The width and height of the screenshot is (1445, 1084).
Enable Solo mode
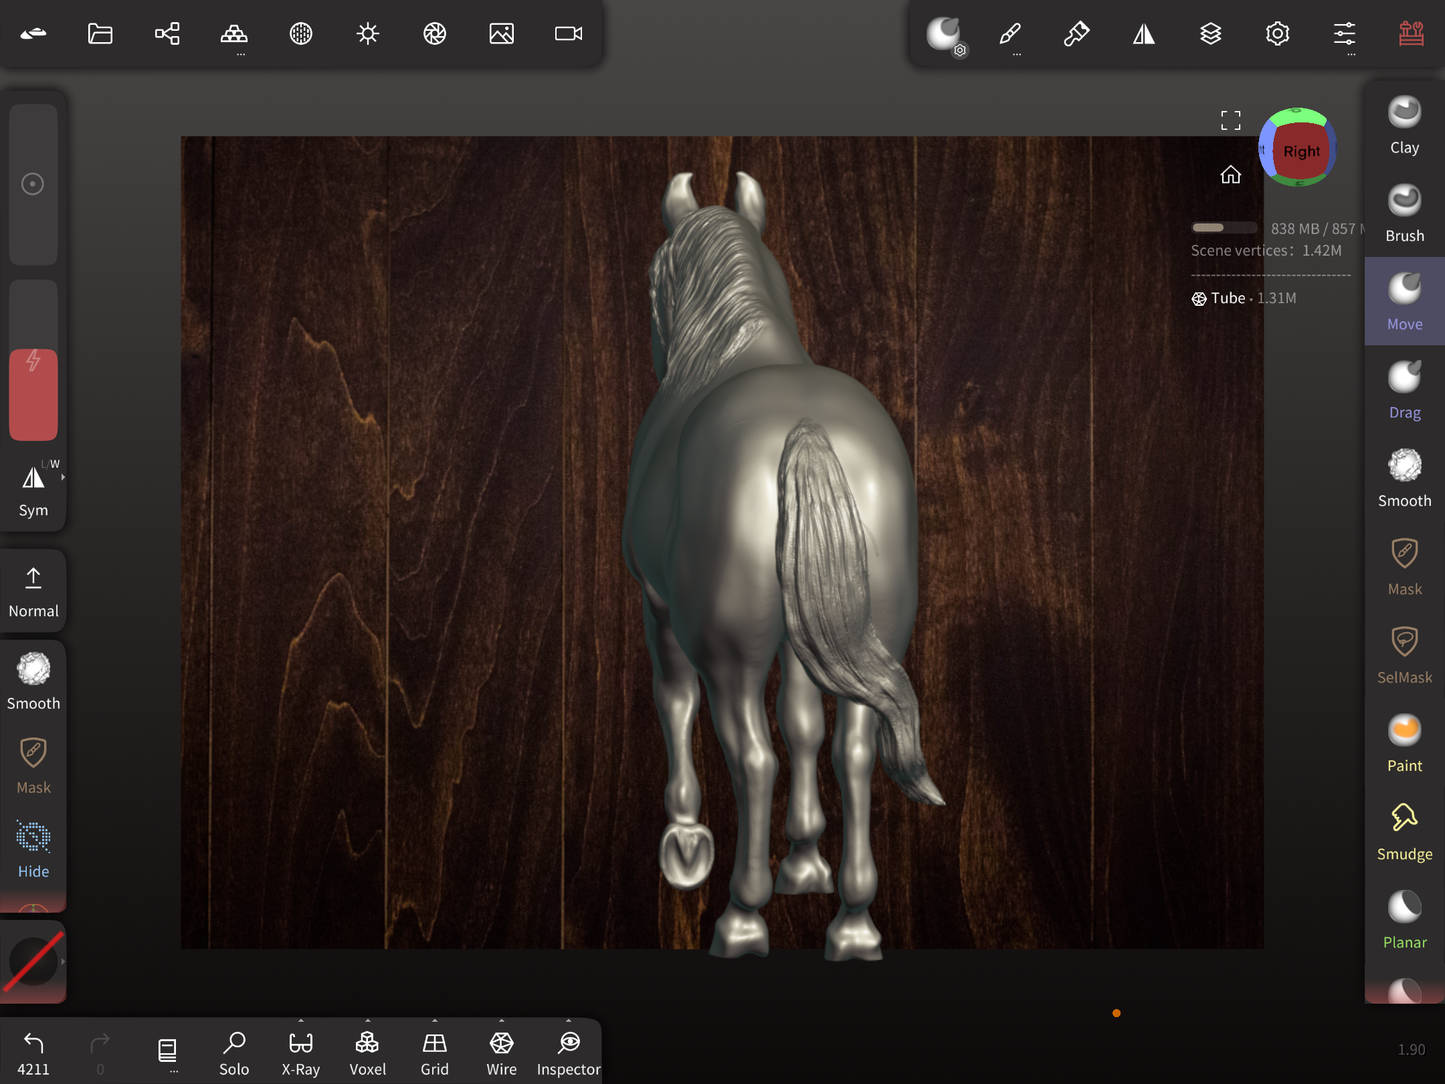click(x=234, y=1054)
